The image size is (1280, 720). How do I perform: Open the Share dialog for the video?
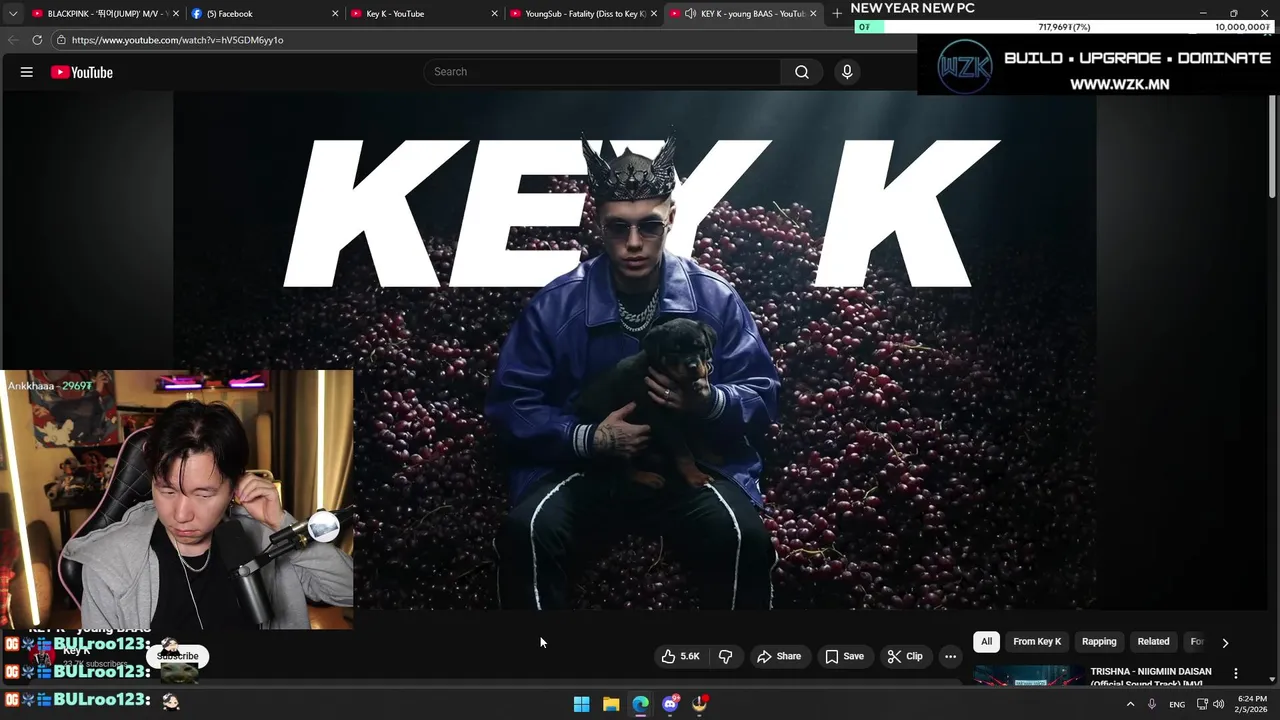coord(778,656)
